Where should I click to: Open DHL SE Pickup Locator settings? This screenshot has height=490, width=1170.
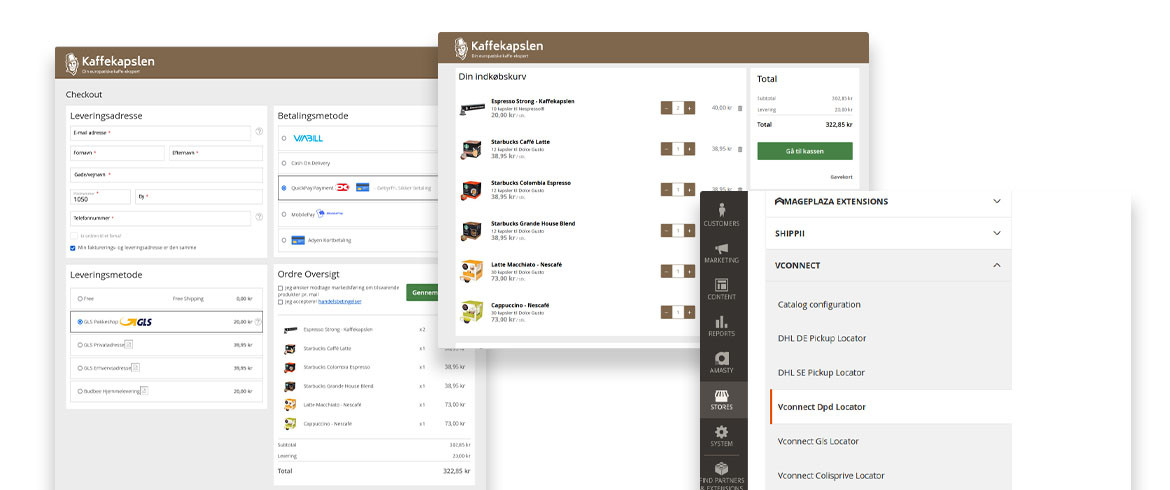(x=821, y=373)
